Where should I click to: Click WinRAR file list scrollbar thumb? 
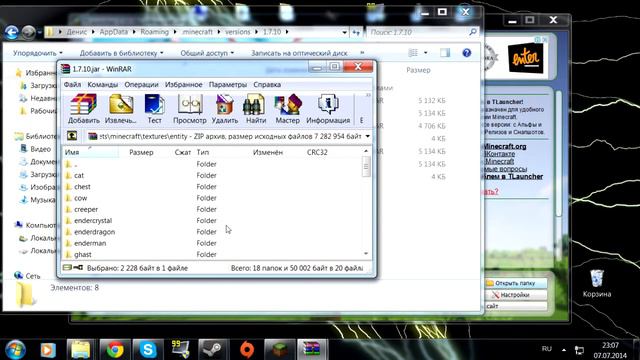pyautogui.click(x=366, y=167)
